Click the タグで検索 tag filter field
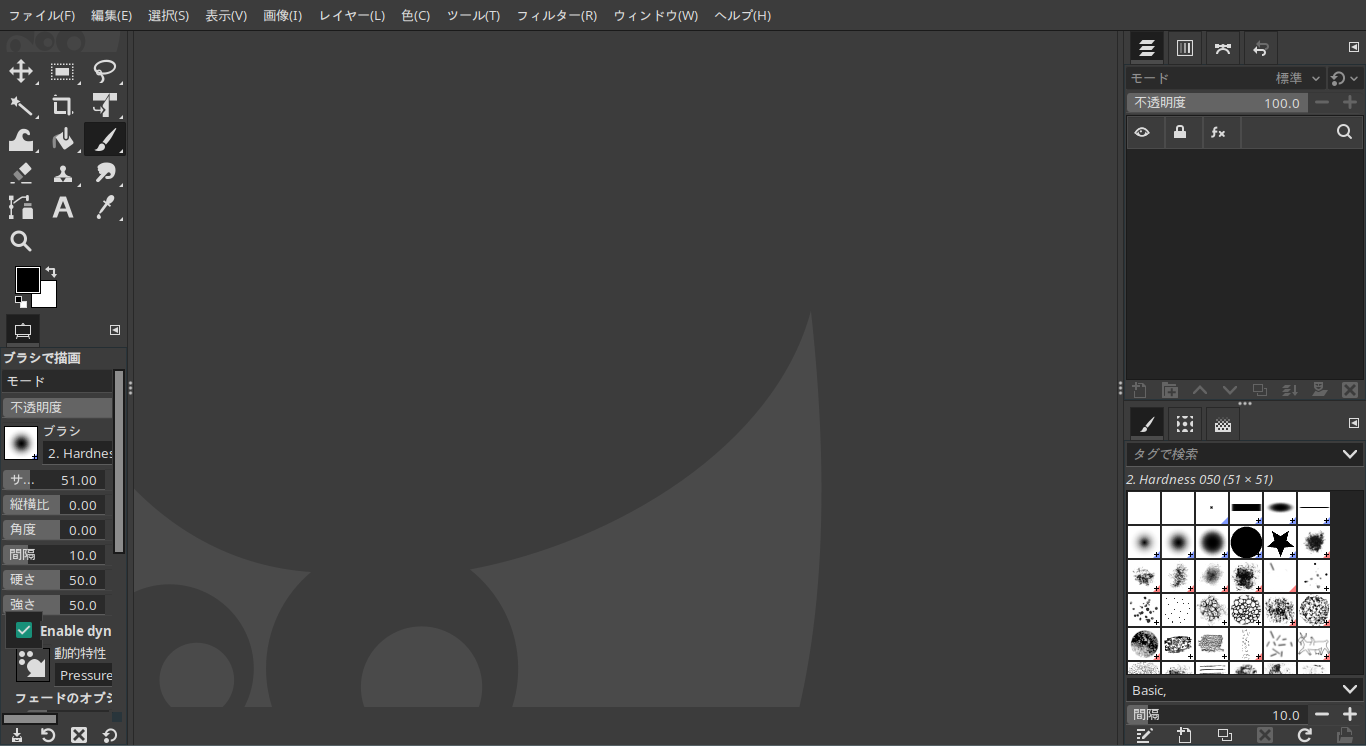The height and width of the screenshot is (746, 1366). point(1232,454)
